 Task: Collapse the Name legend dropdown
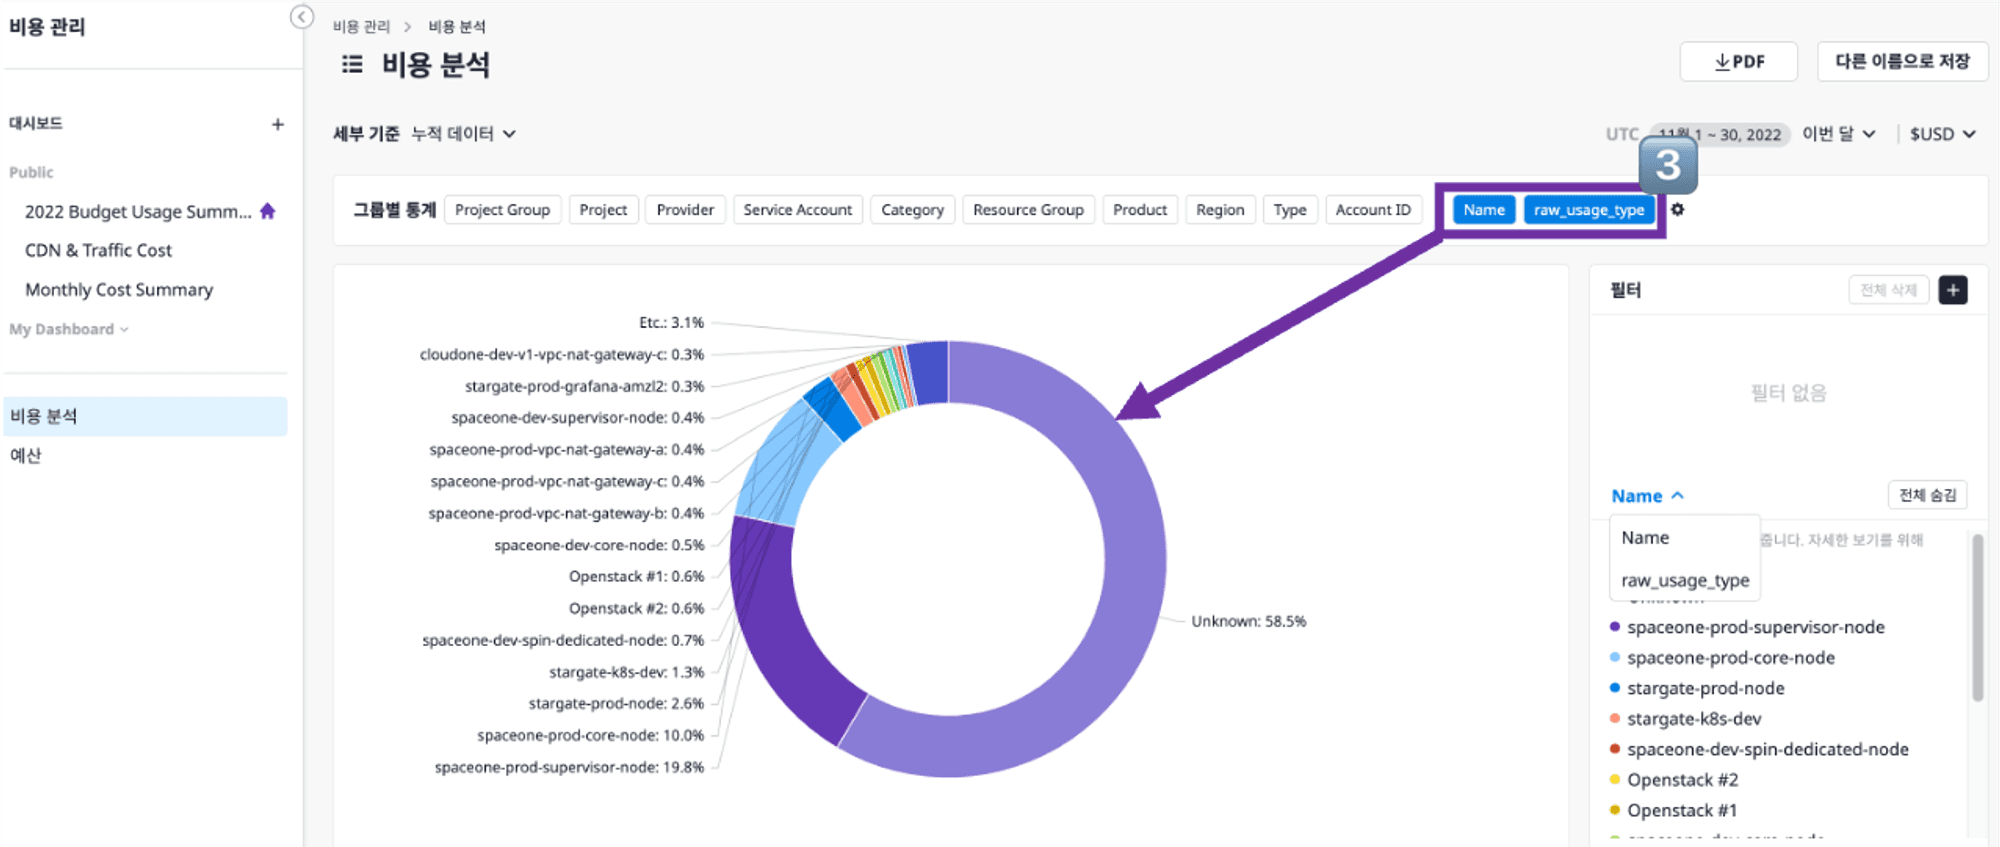point(1648,496)
